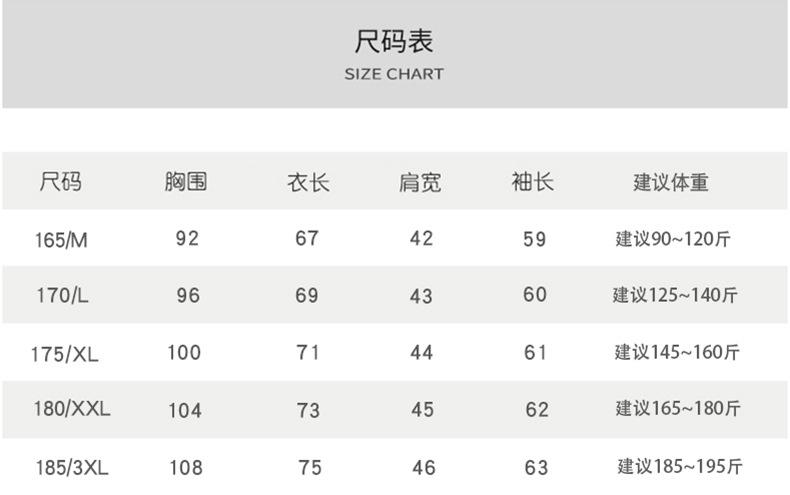Click the 180/XXL size row label
The image size is (790, 495).
pyautogui.click(x=71, y=409)
